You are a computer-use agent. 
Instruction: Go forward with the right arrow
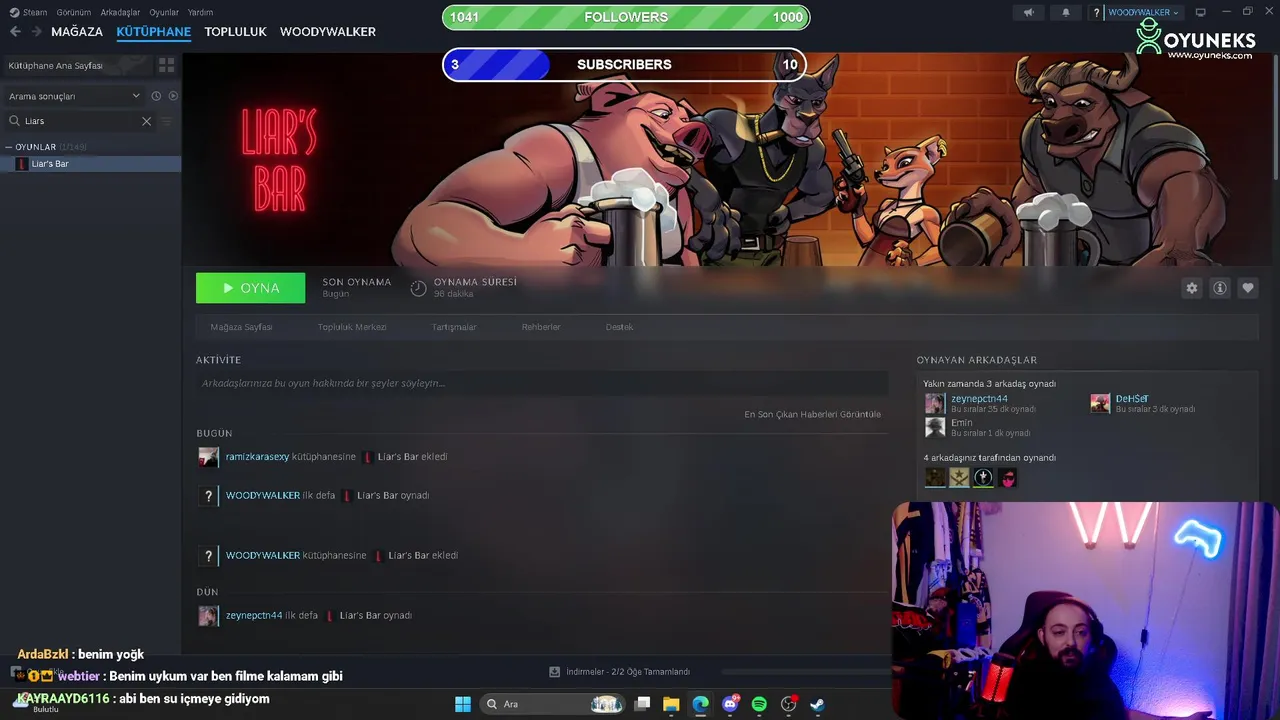37,32
